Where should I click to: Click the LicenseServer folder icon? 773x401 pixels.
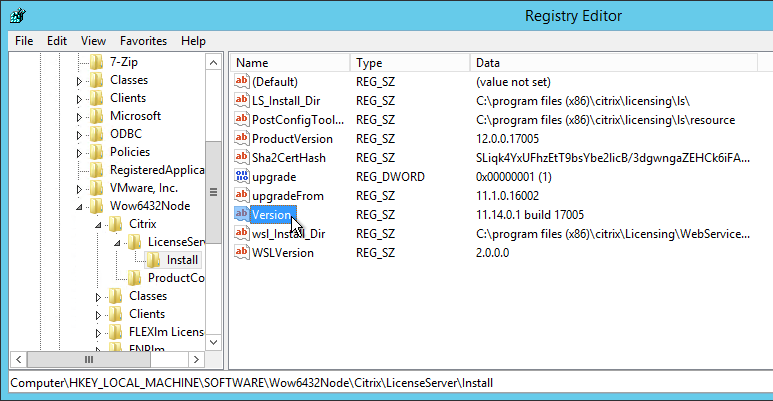(135, 242)
